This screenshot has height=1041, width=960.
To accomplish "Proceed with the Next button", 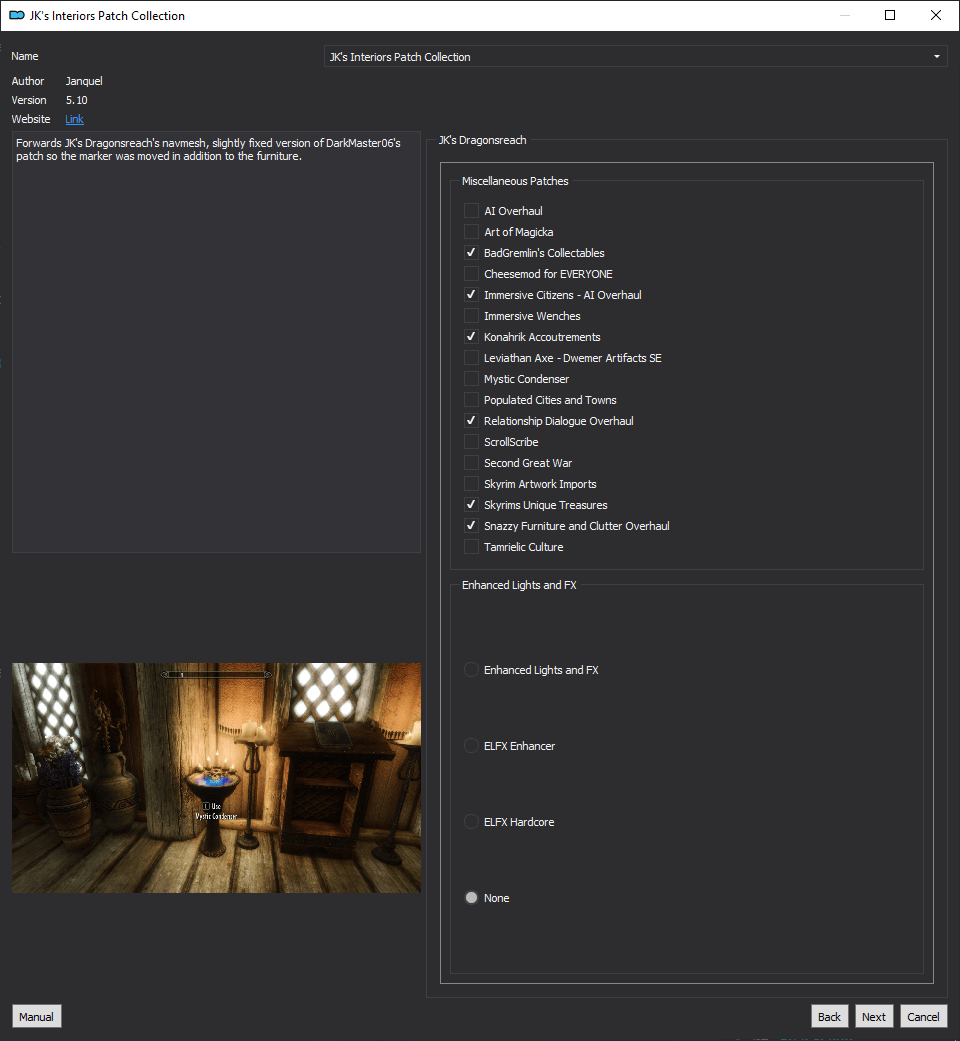I will coord(874,1016).
